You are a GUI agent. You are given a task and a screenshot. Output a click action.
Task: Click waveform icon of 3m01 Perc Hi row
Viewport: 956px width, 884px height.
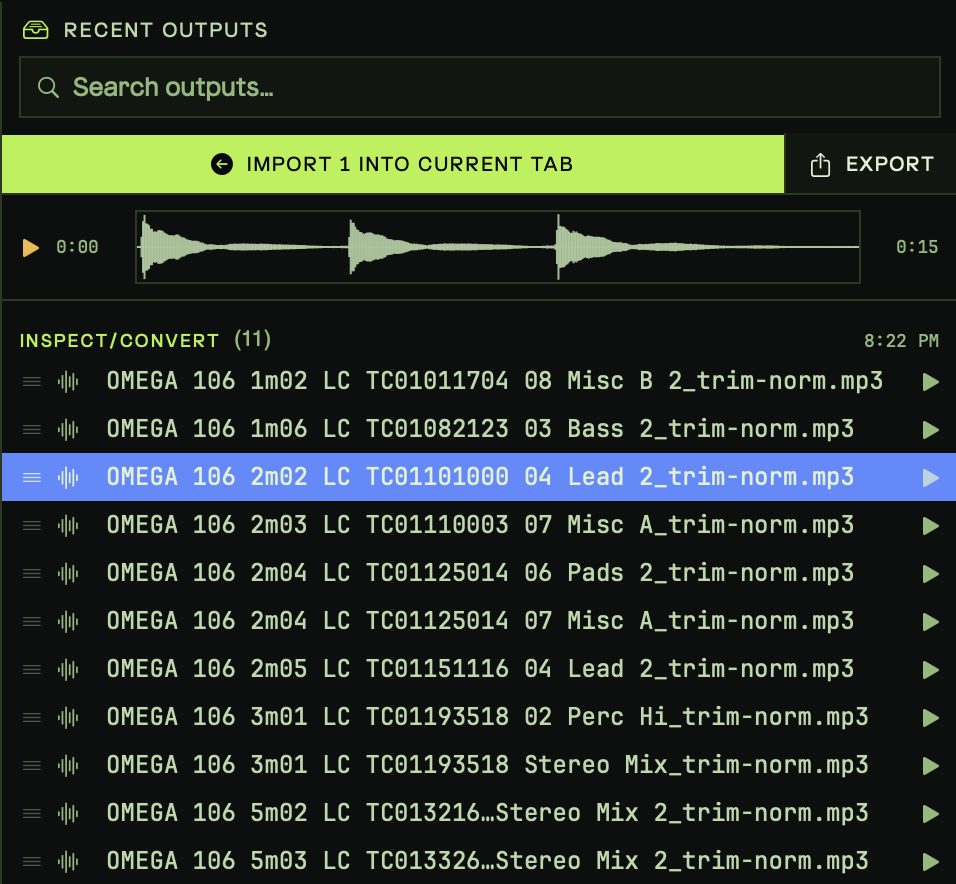(68, 718)
